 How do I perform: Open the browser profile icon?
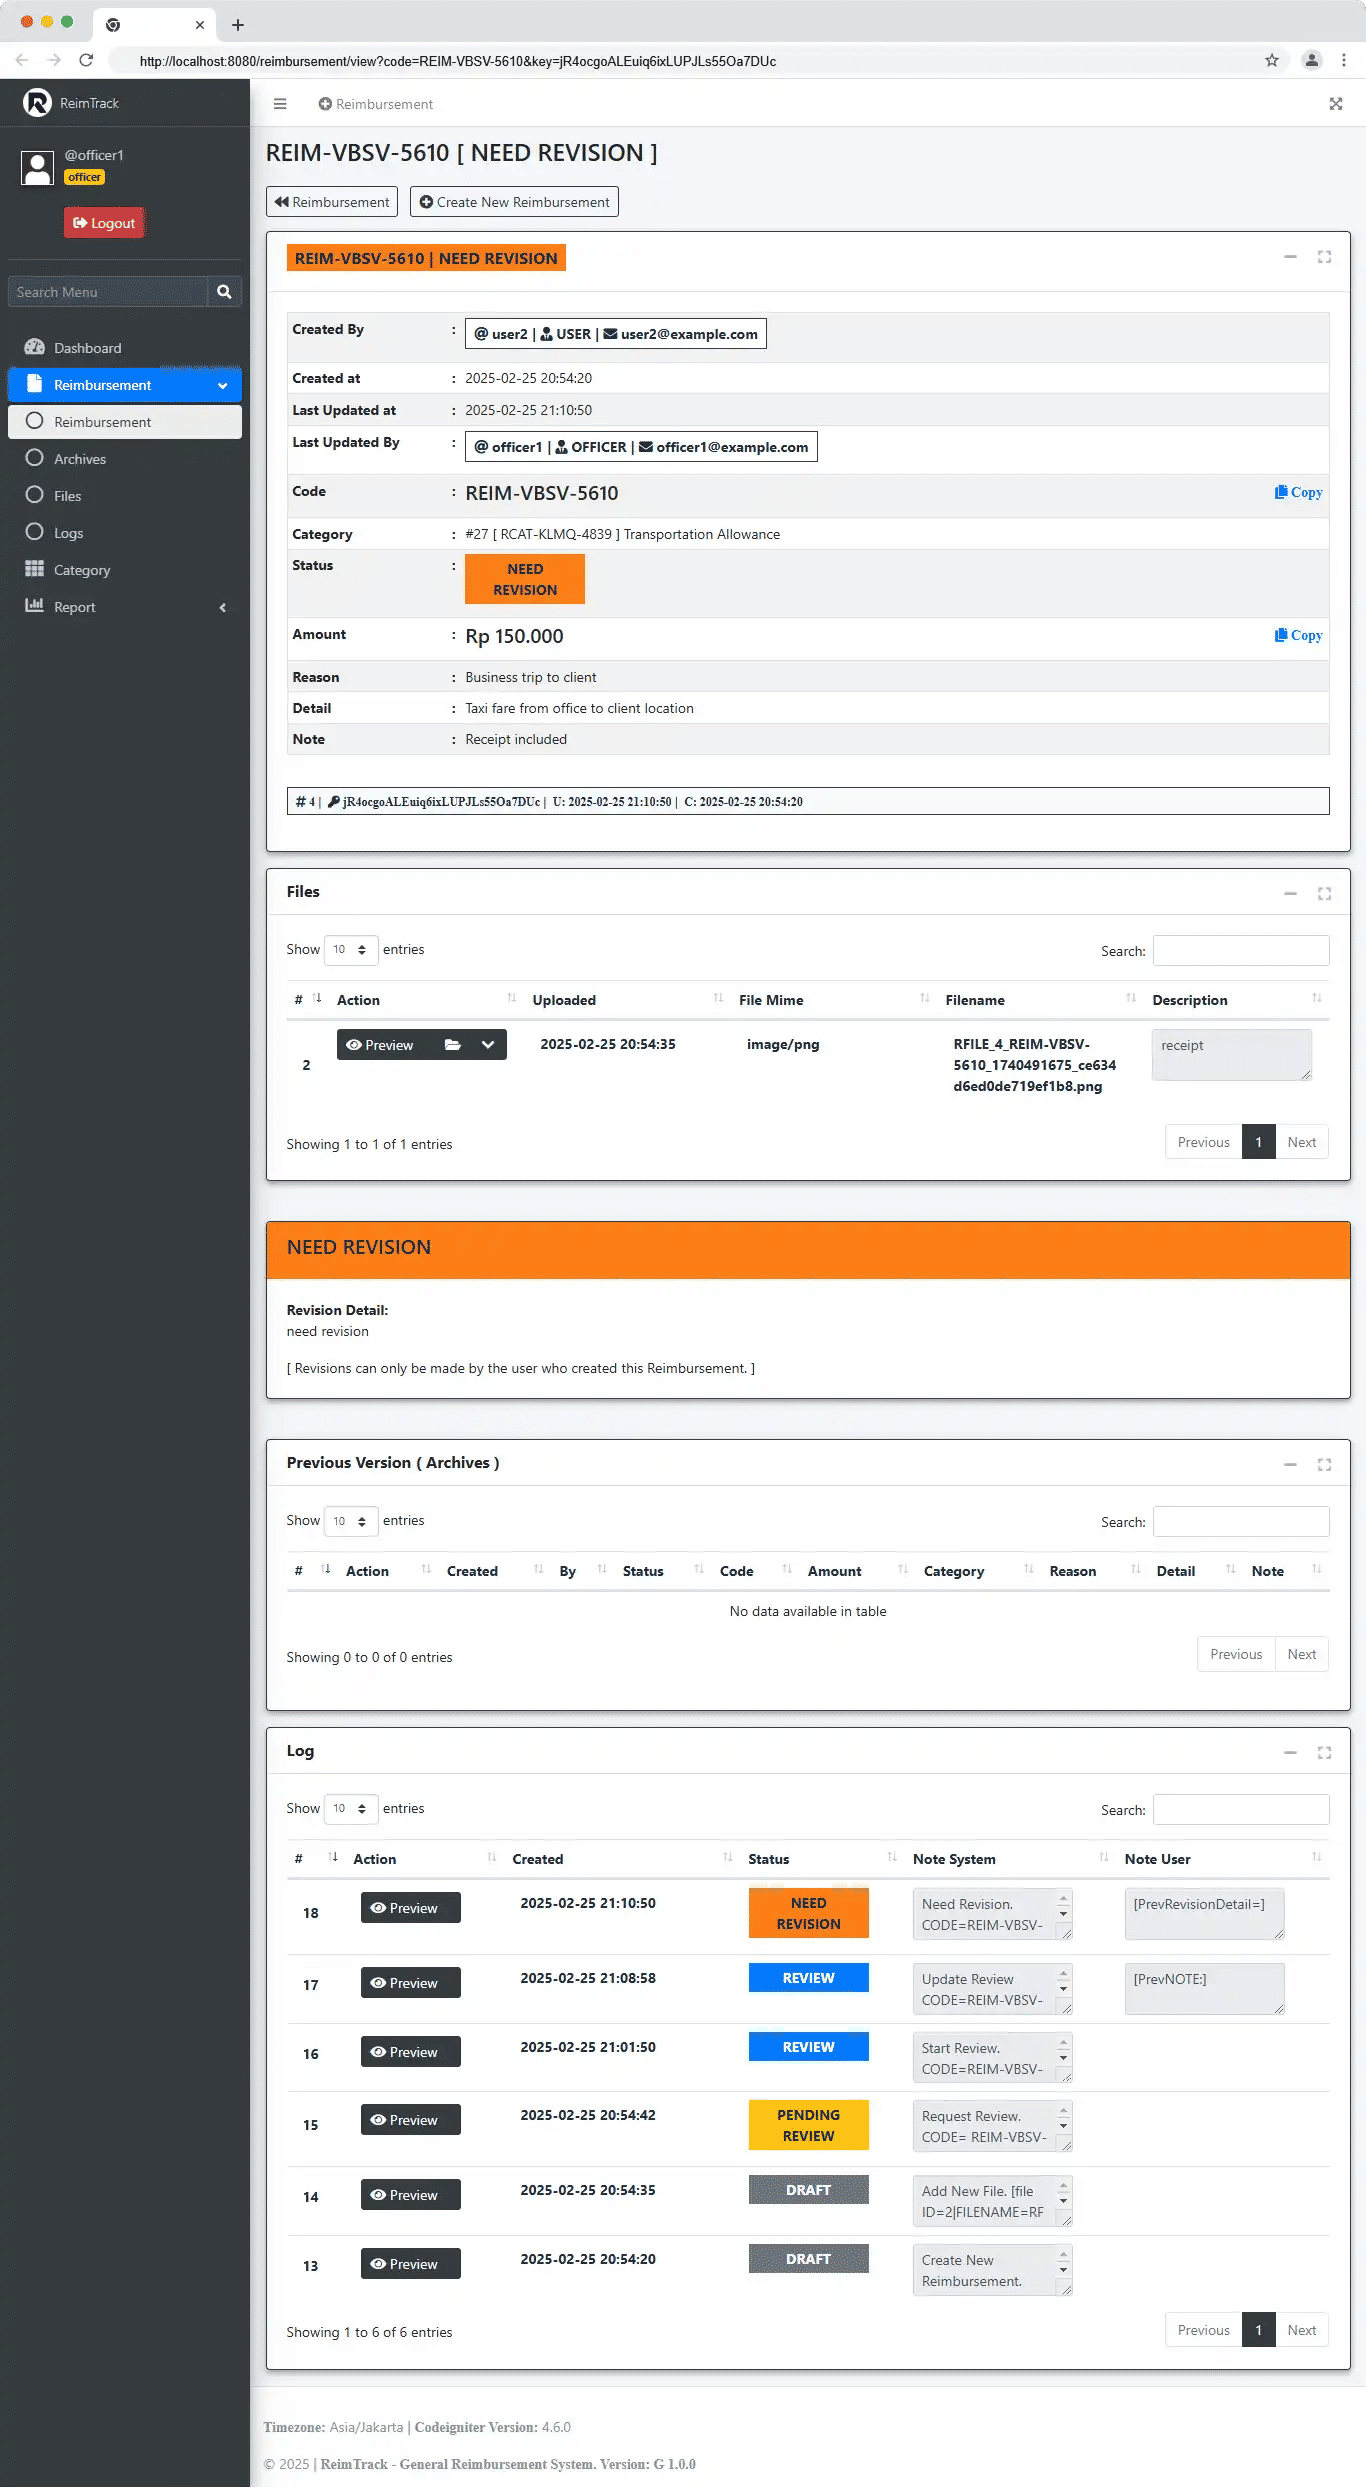tap(1311, 61)
